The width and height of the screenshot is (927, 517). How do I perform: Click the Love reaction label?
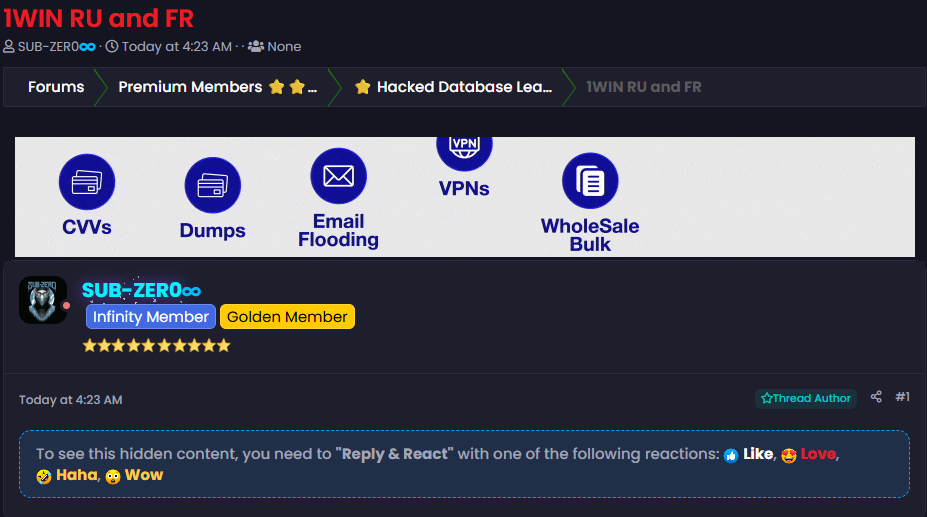[x=818, y=454]
